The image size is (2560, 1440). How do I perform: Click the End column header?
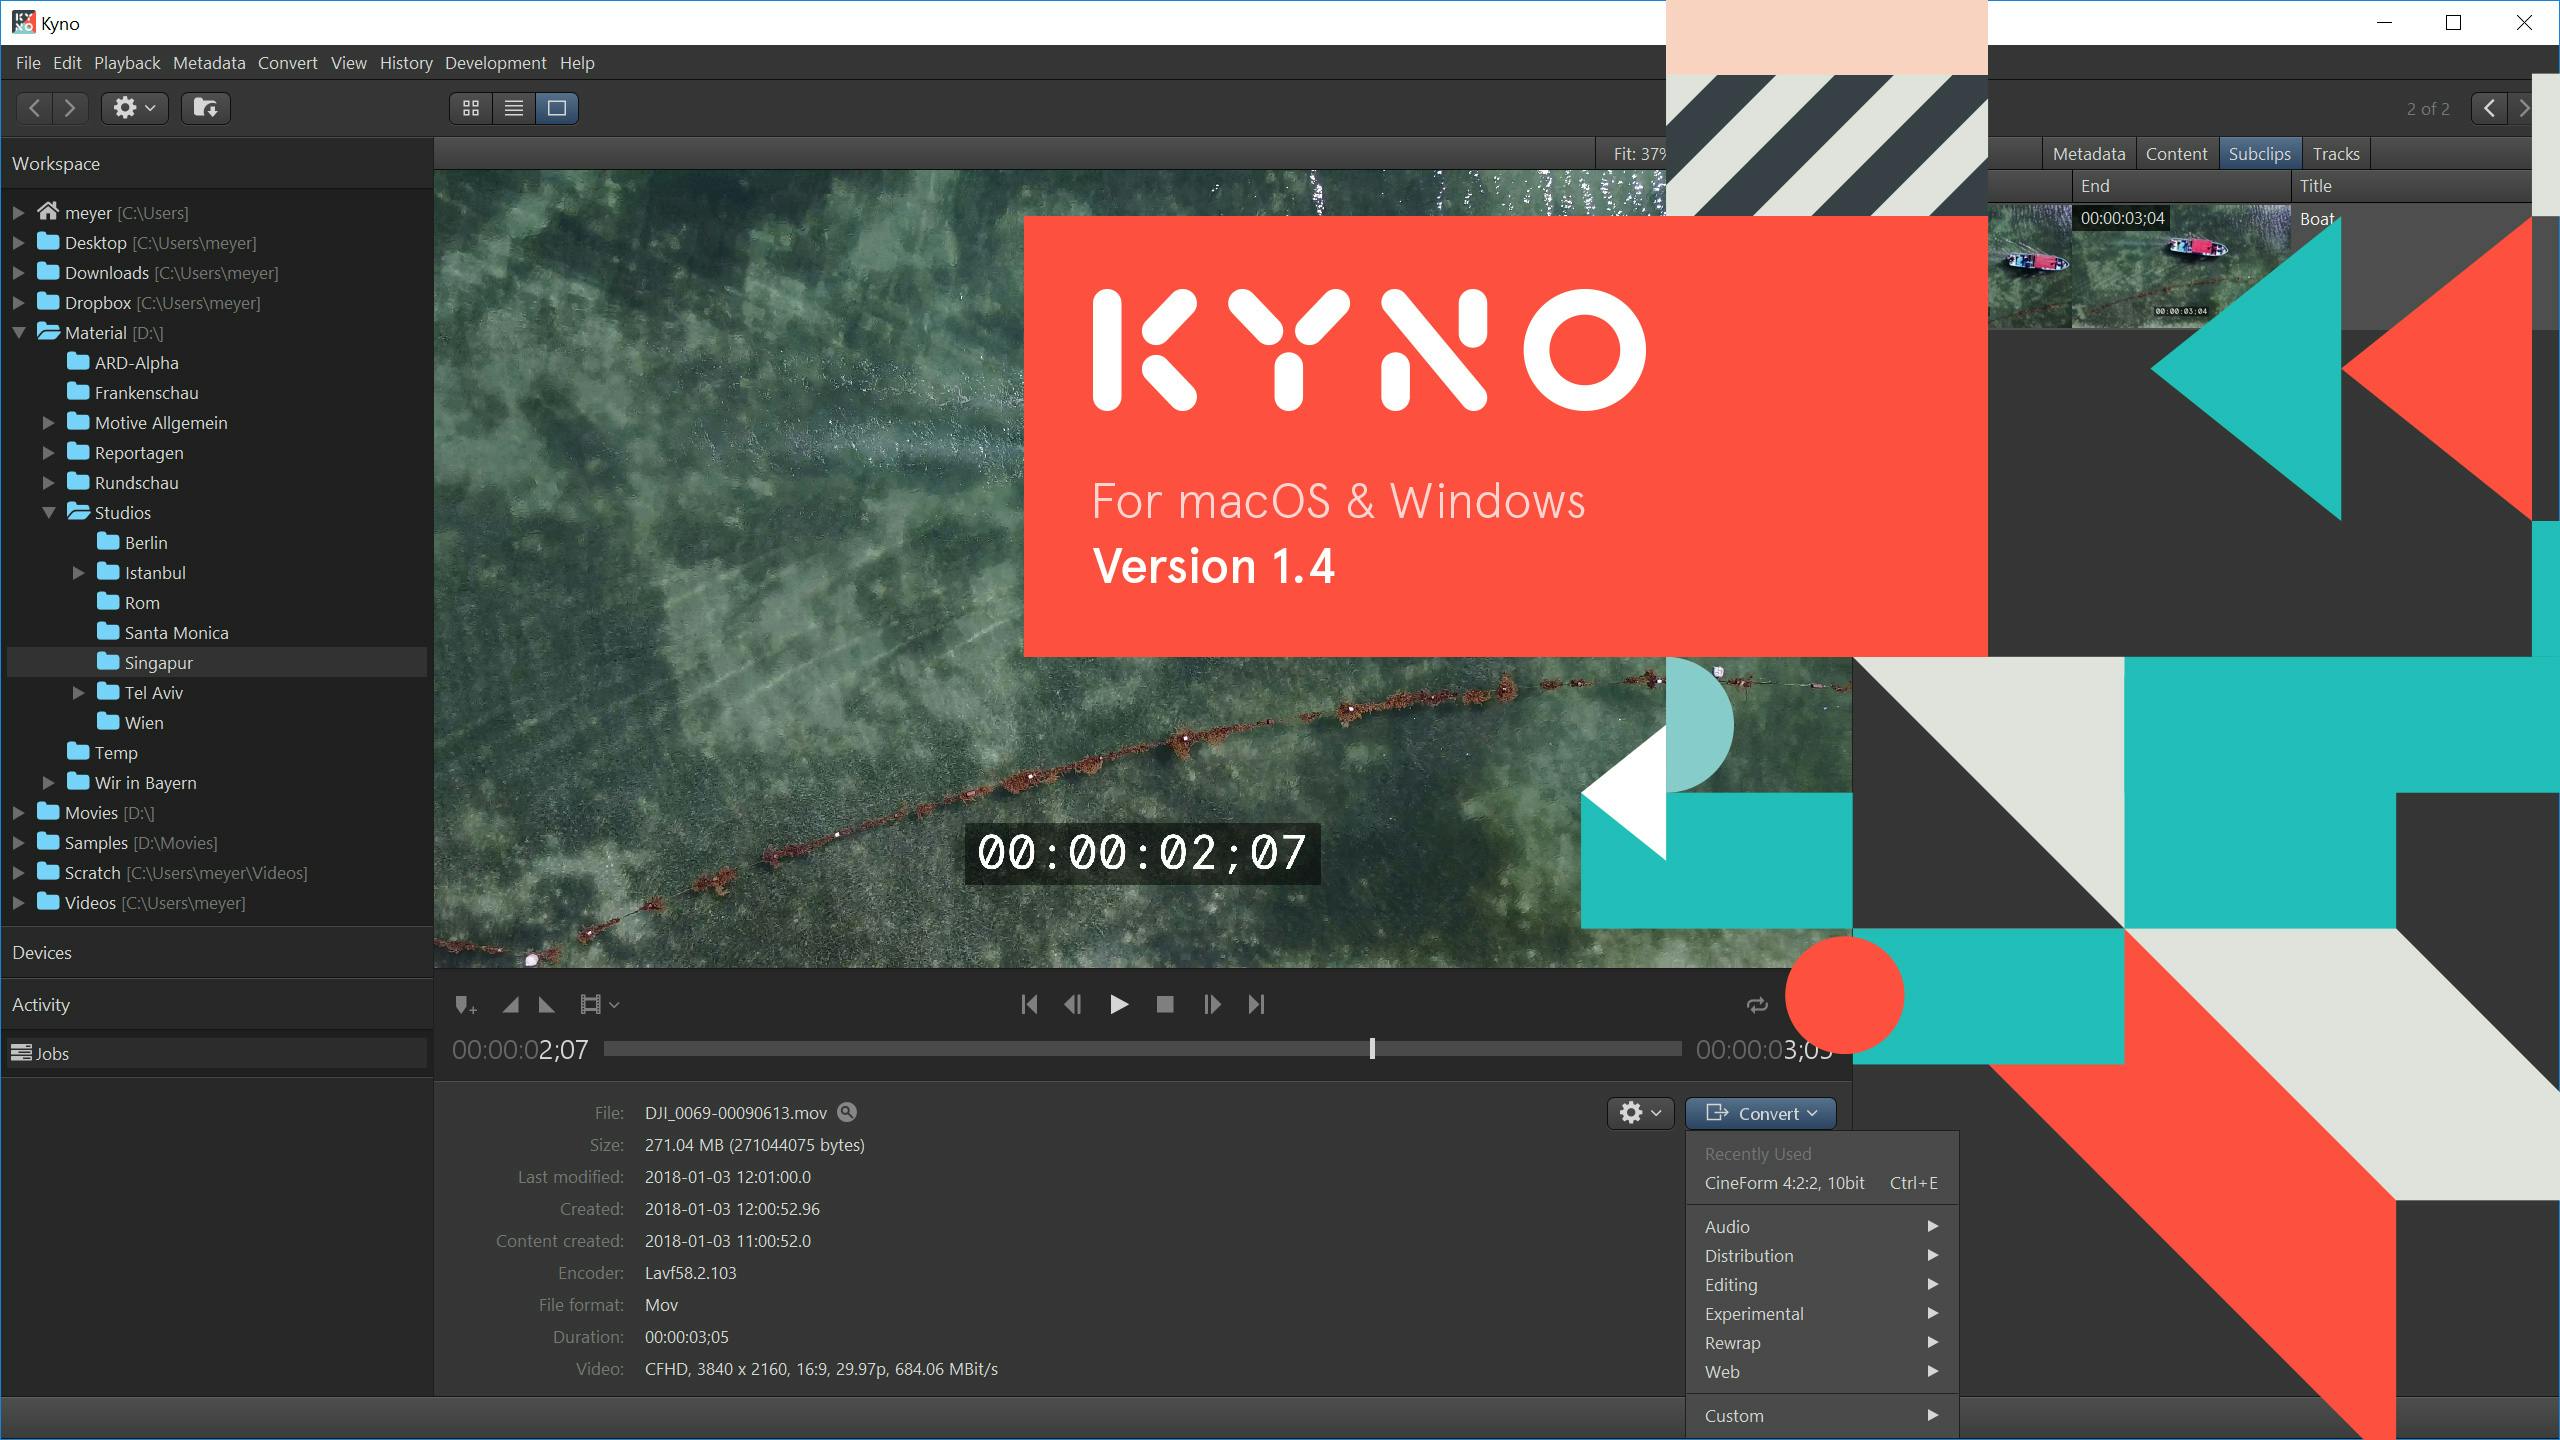tap(2181, 186)
